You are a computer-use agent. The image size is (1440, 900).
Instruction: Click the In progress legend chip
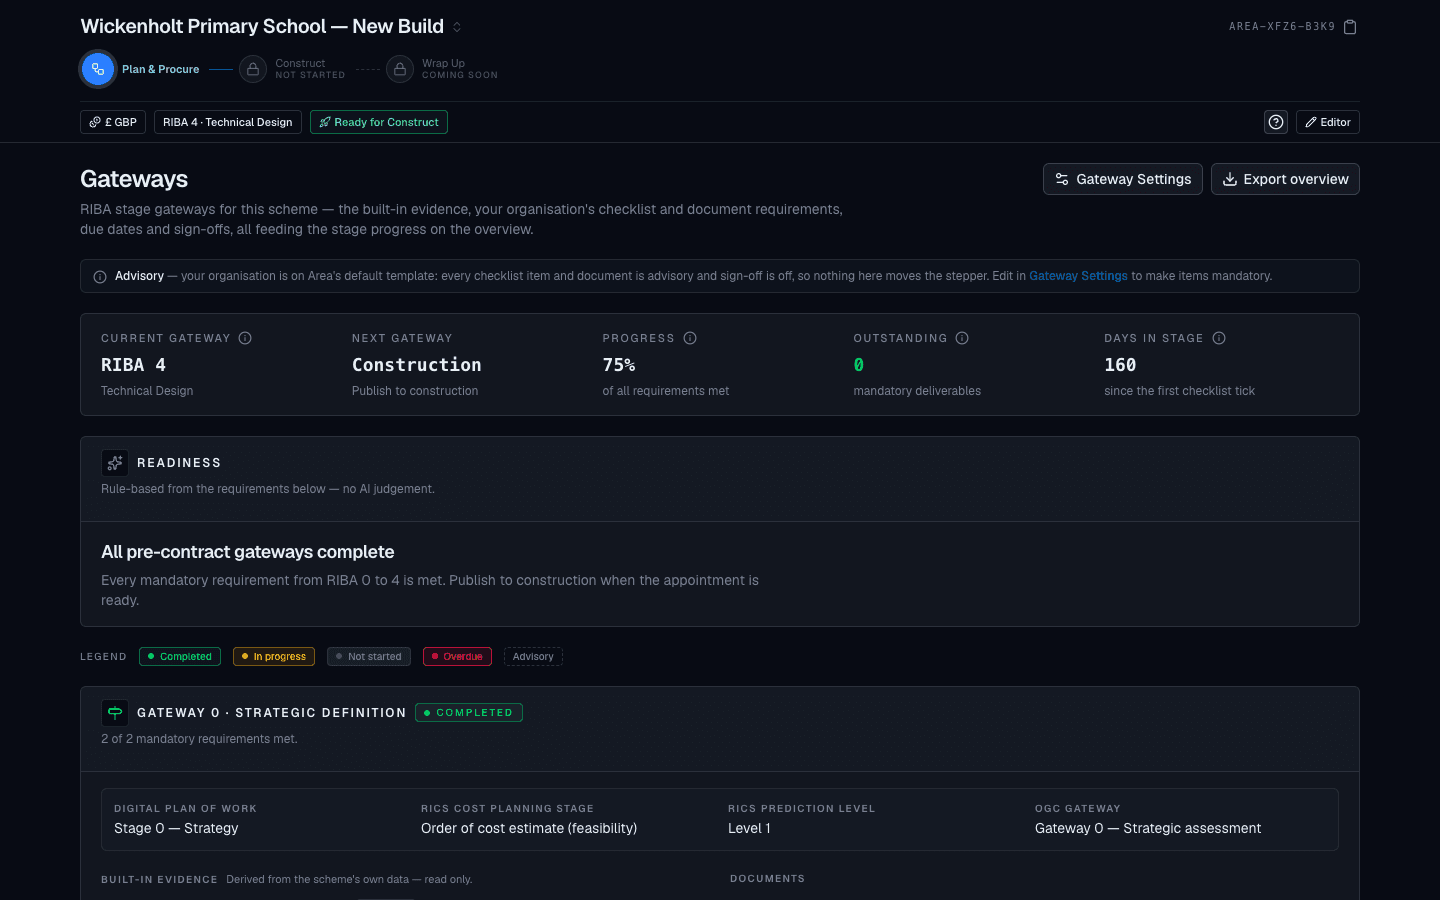pos(274,656)
